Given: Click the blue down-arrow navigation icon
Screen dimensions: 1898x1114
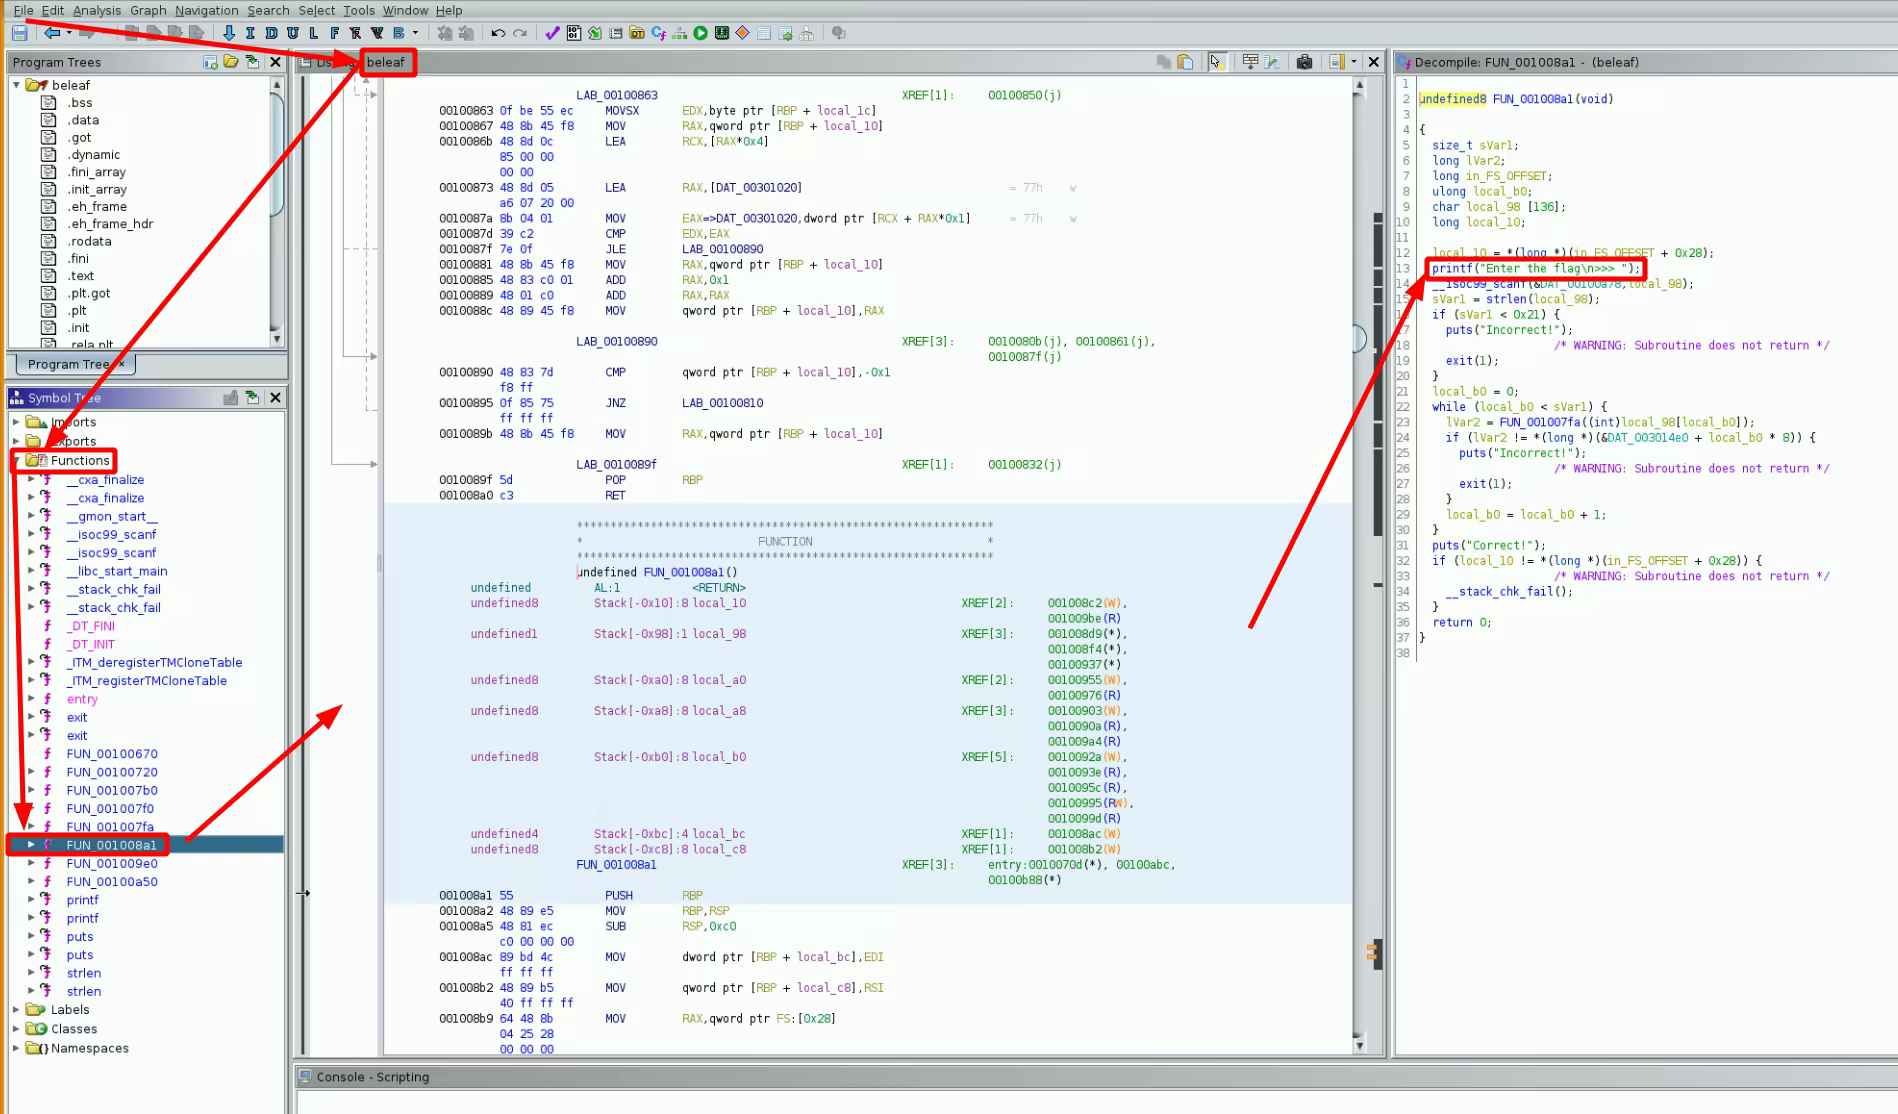Looking at the screenshot, I should coord(229,33).
